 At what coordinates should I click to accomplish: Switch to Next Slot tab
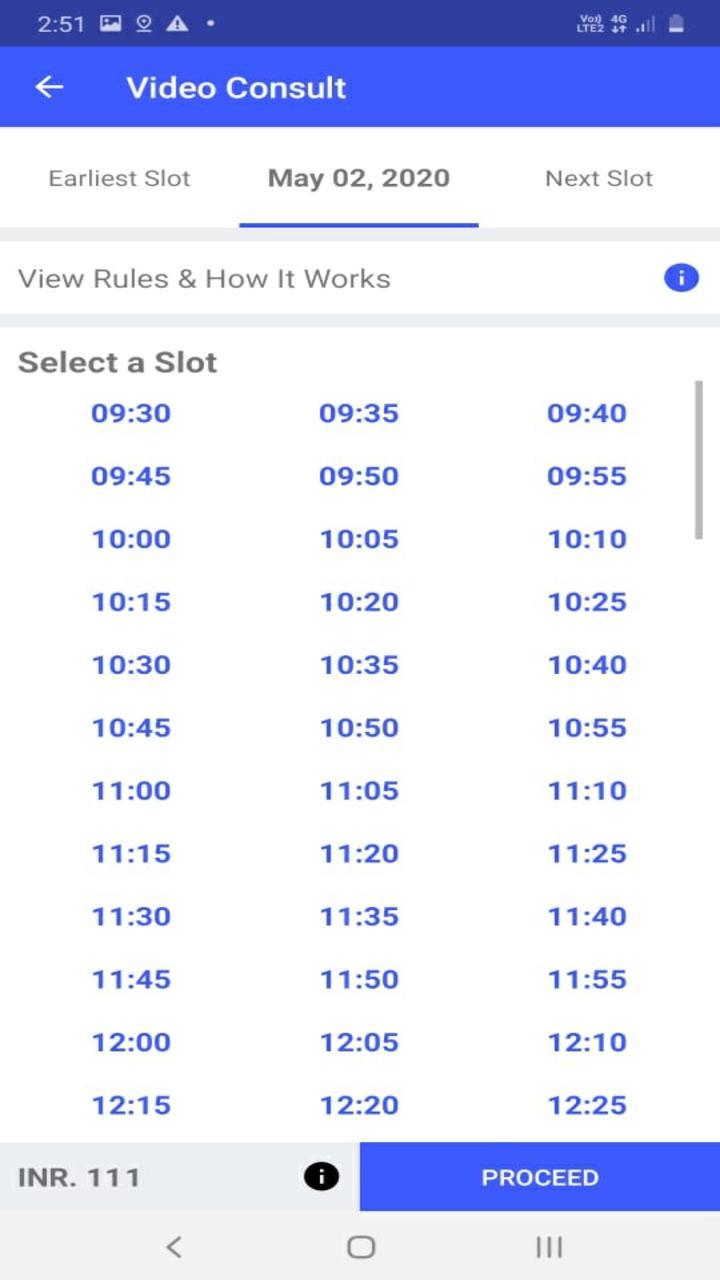click(598, 178)
